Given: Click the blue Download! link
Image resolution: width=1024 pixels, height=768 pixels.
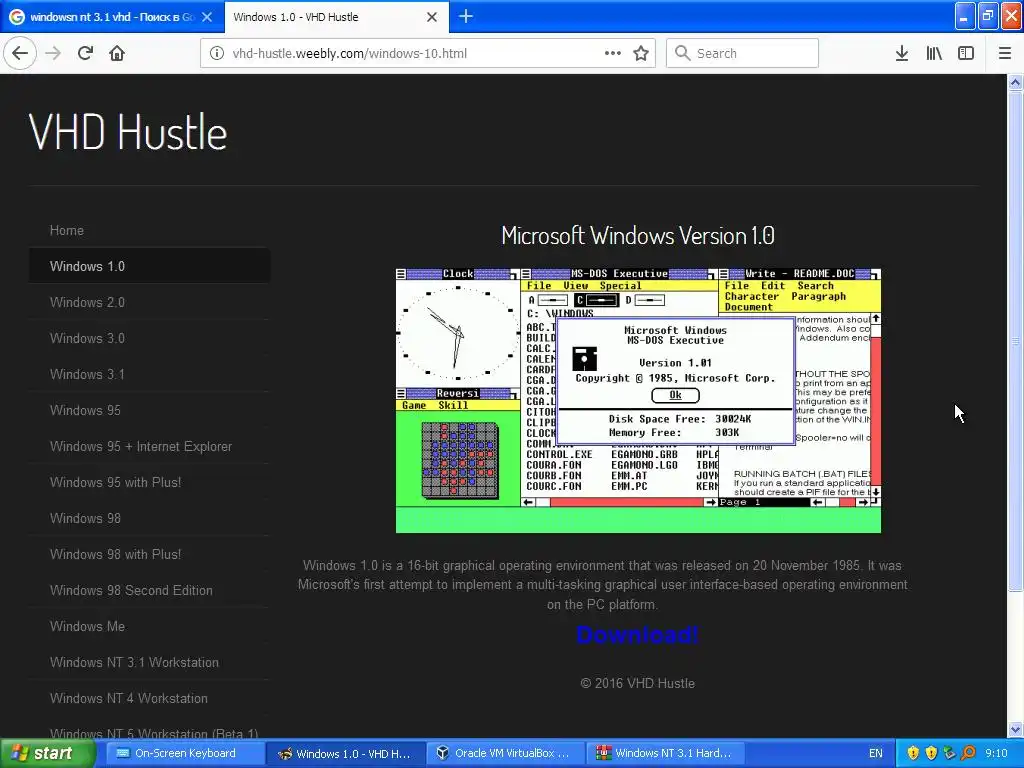Looking at the screenshot, I should [x=637, y=634].
